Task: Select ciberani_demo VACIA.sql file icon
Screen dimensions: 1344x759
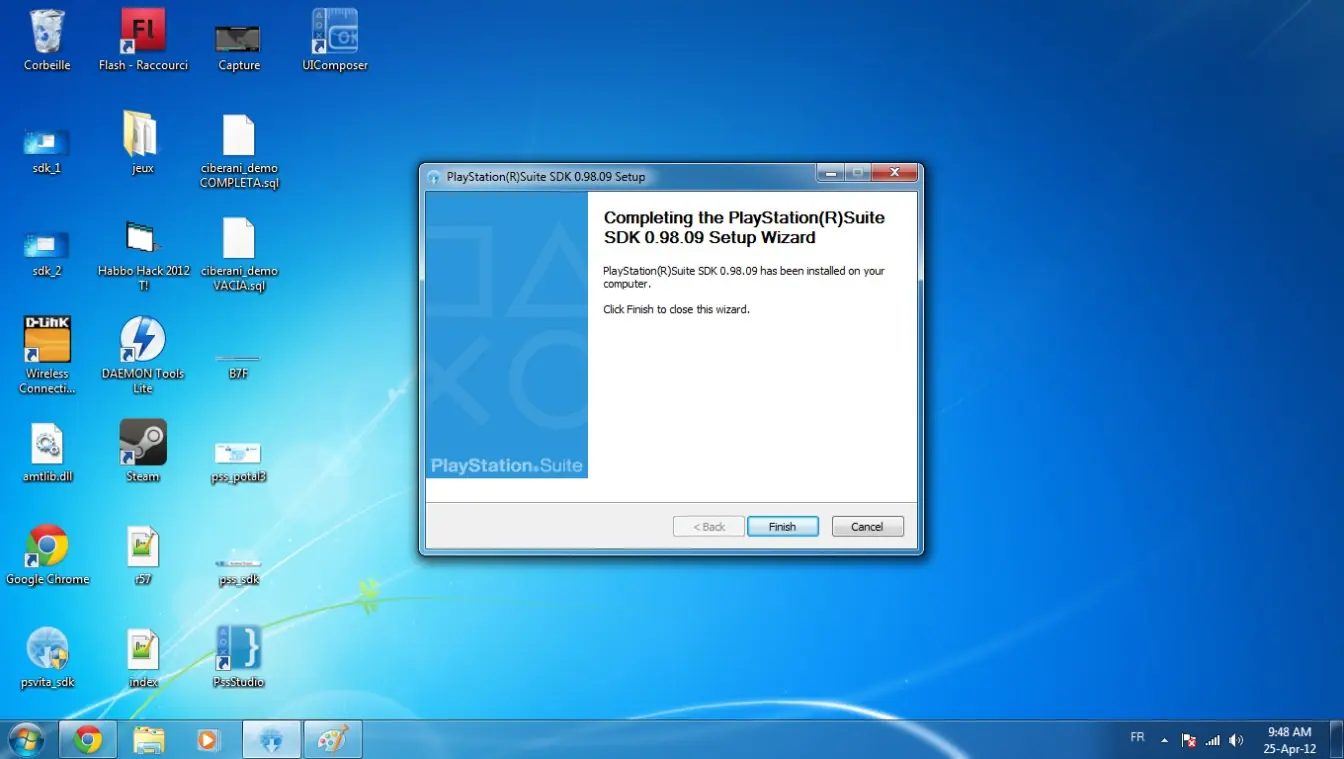Action: point(239,254)
